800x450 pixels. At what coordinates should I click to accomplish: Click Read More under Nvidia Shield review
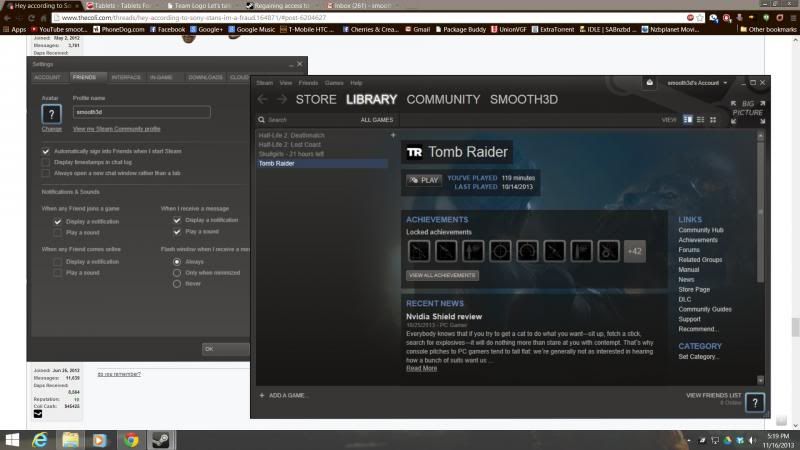point(421,368)
